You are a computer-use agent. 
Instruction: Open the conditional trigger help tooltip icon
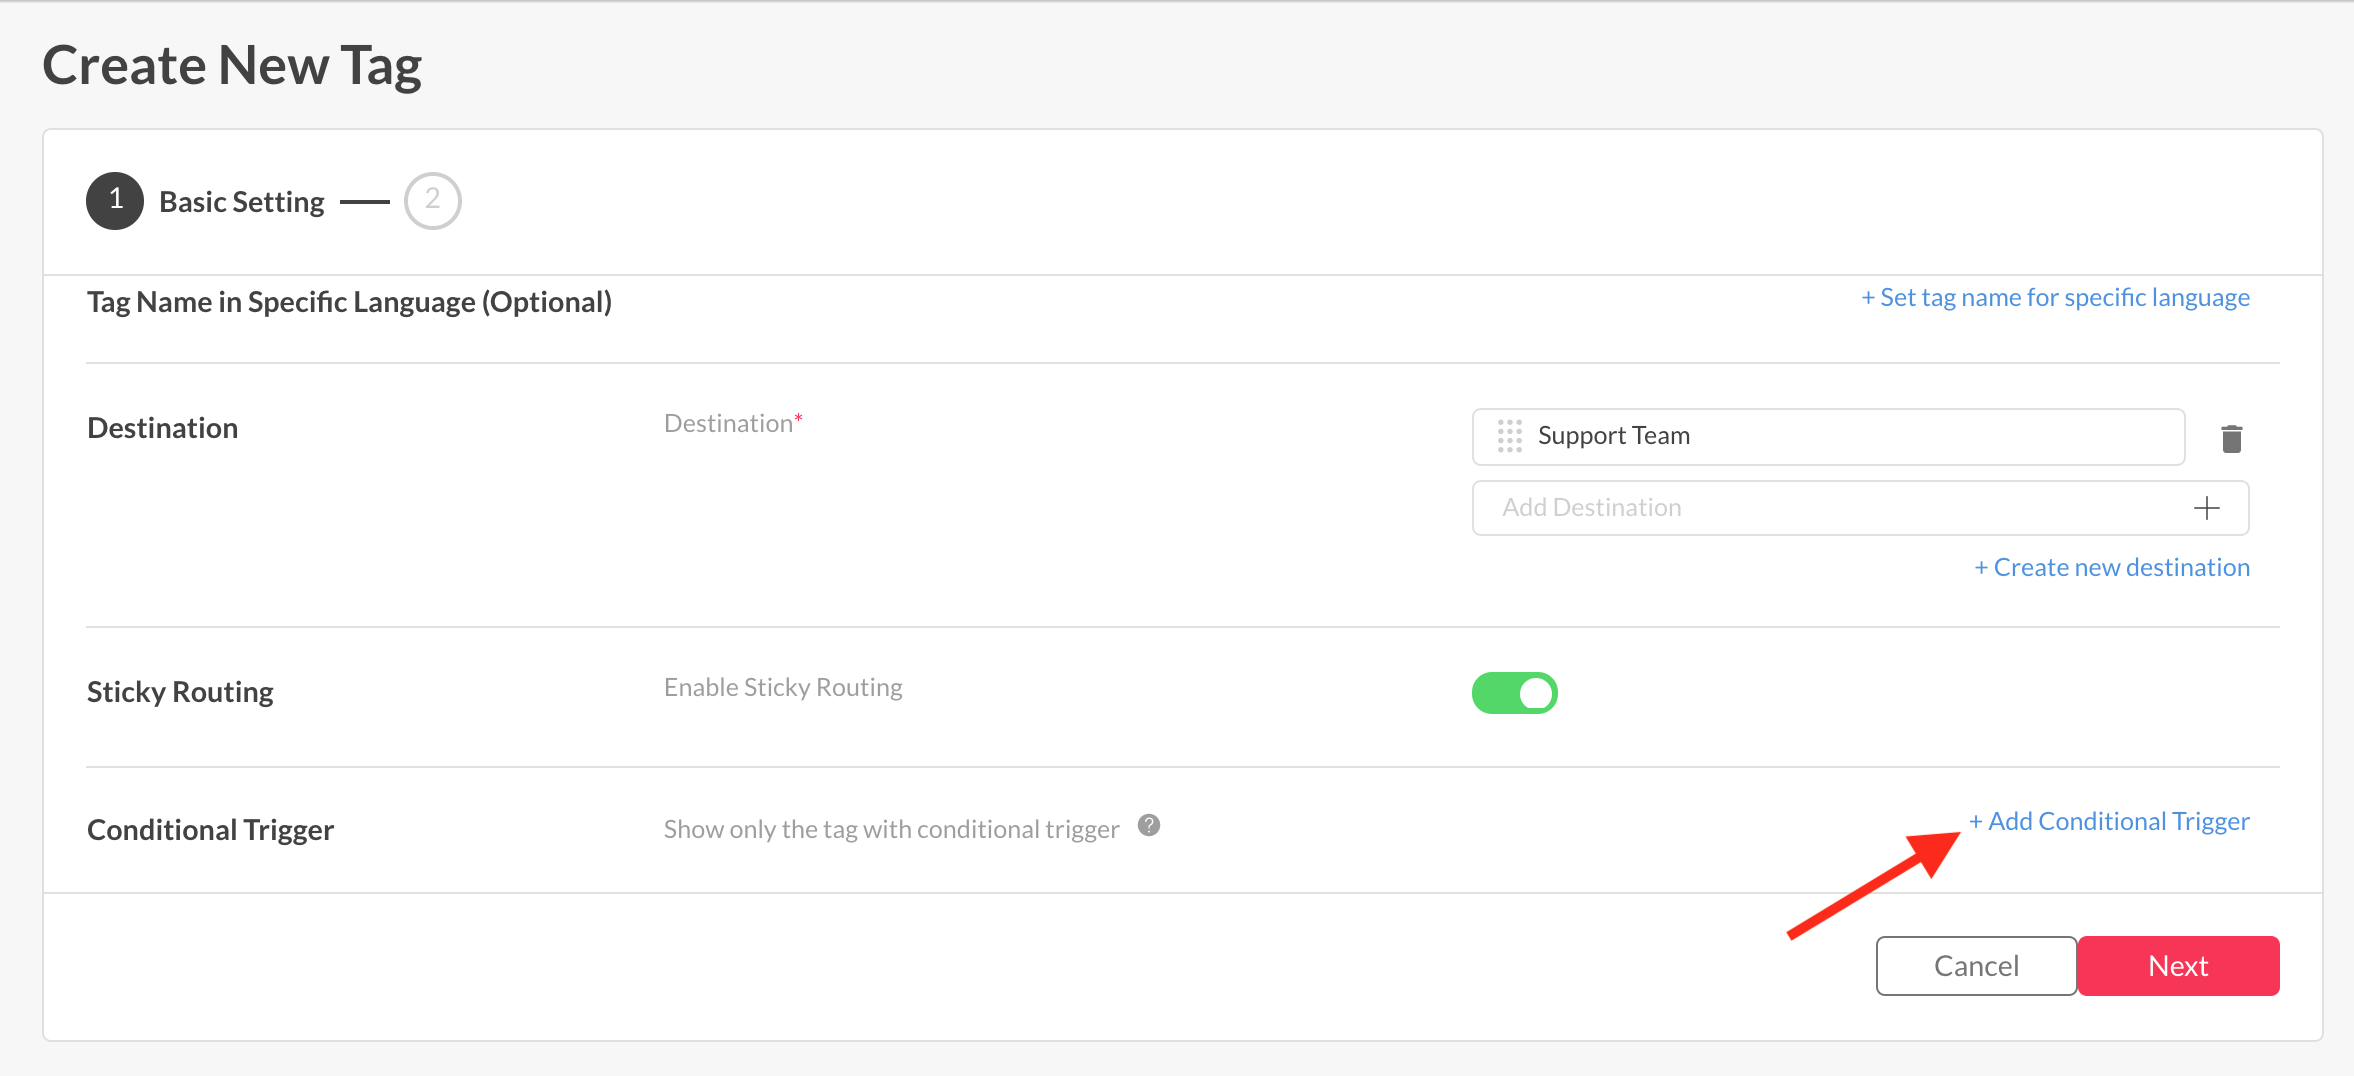pos(1149,826)
